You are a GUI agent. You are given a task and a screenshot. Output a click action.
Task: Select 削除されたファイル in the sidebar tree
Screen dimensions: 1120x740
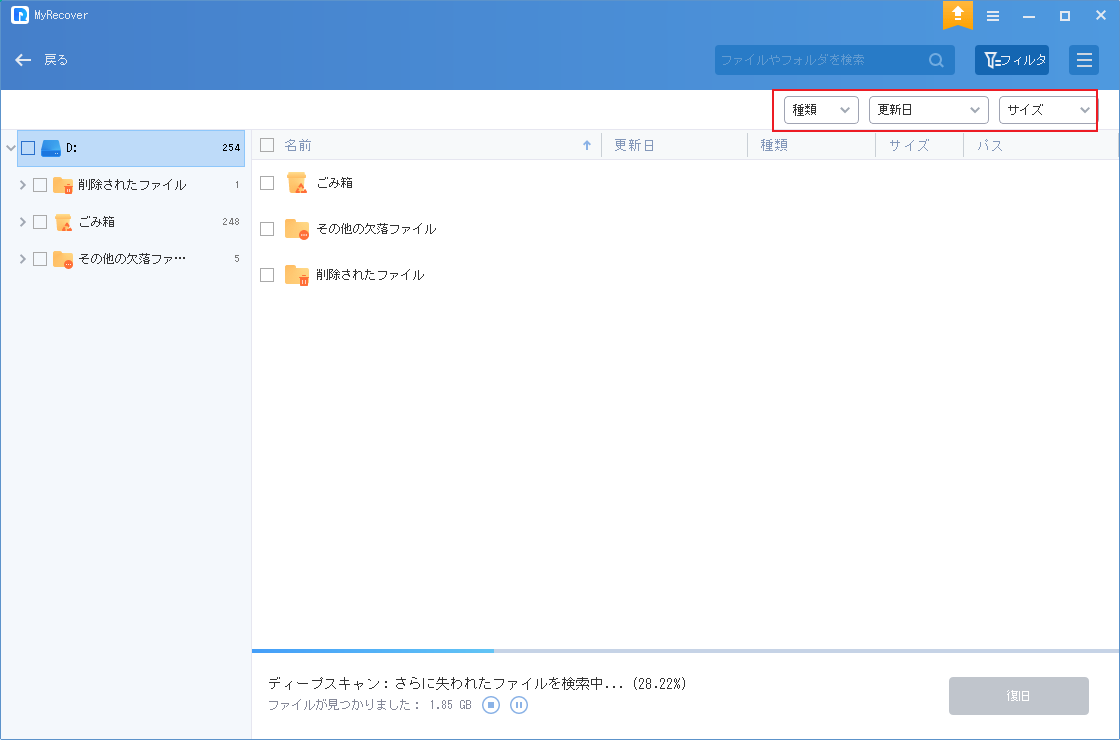[132, 185]
